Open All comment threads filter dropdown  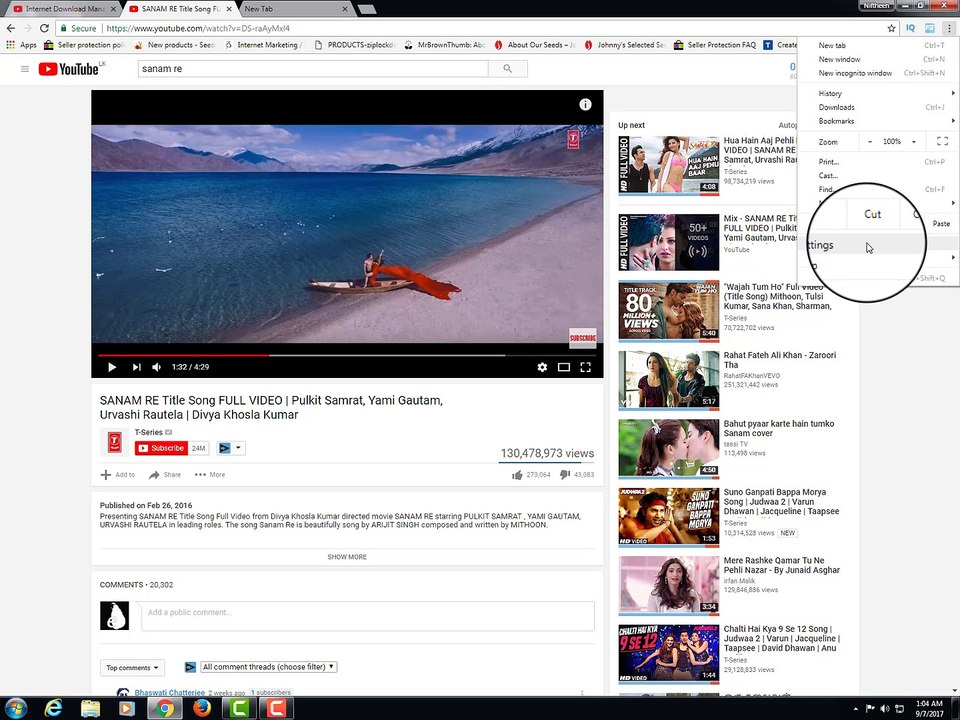tap(269, 667)
